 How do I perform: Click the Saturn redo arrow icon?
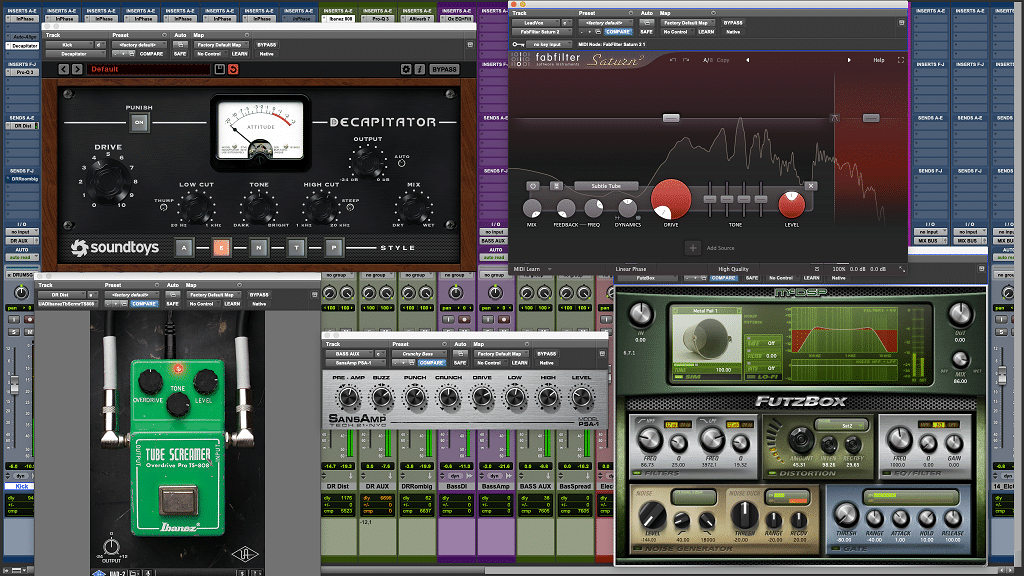686,60
